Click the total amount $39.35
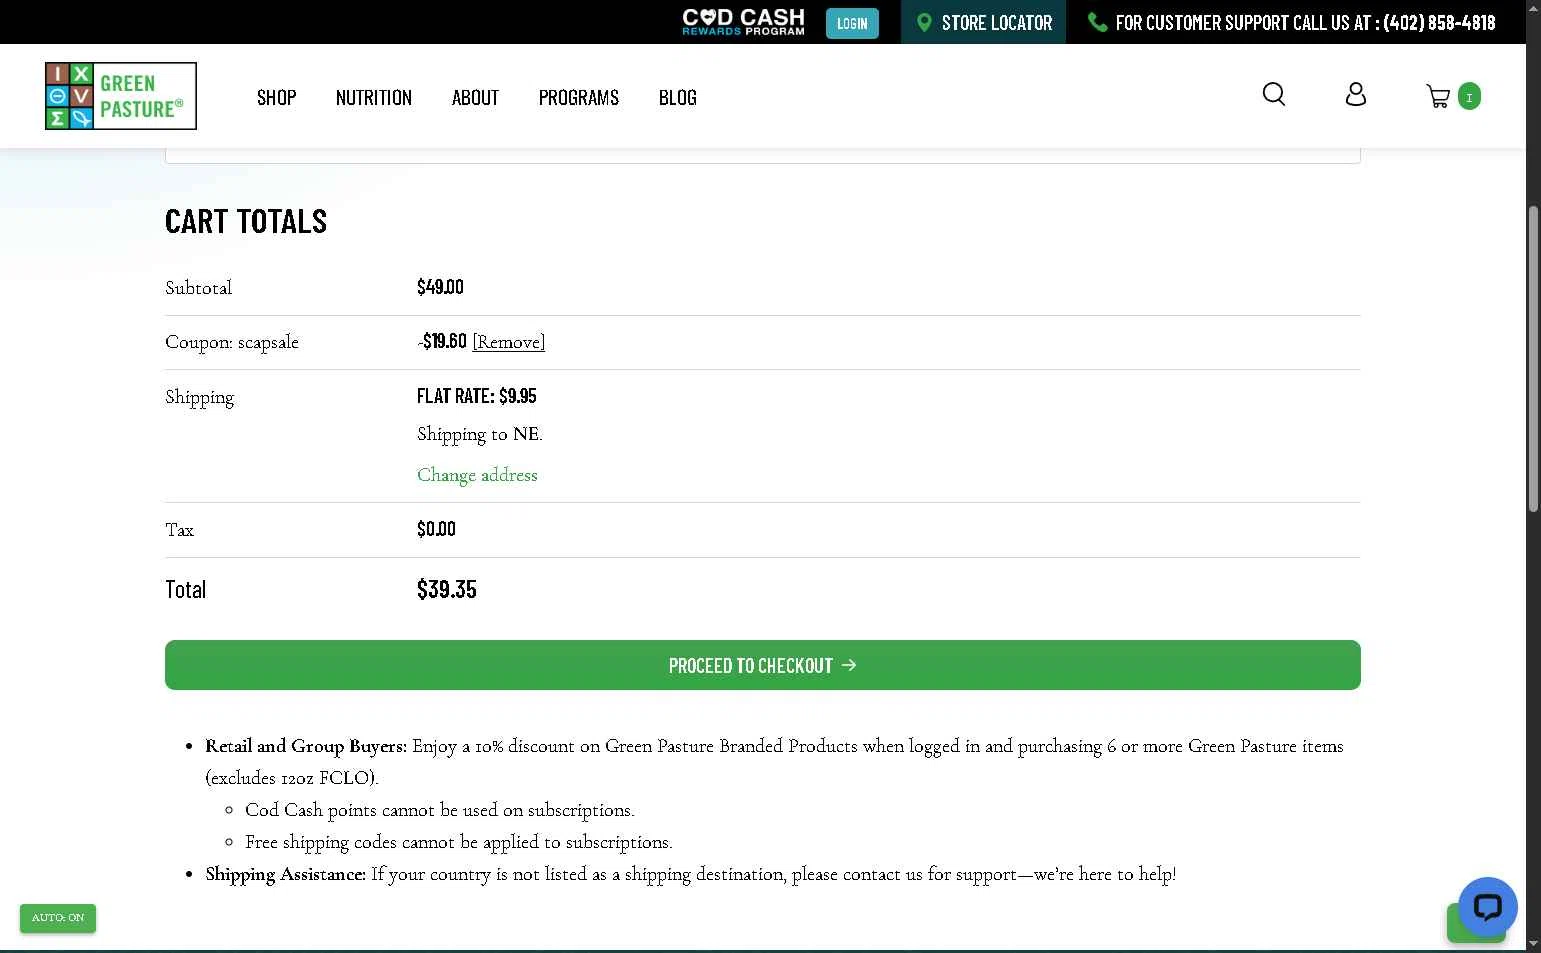 (447, 589)
